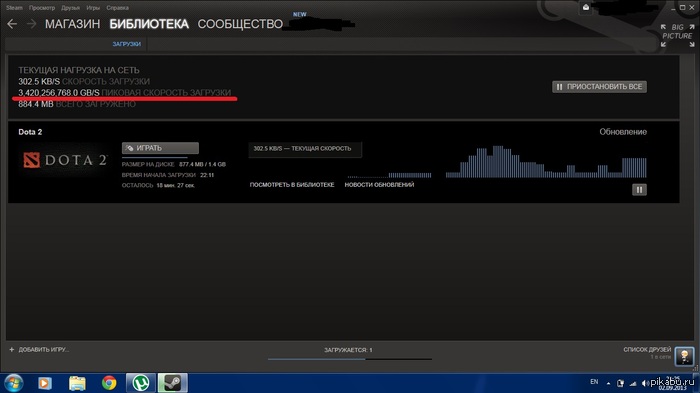The height and width of the screenshot is (393, 700).
Task: Open the Друзья menu
Action: [70, 8]
